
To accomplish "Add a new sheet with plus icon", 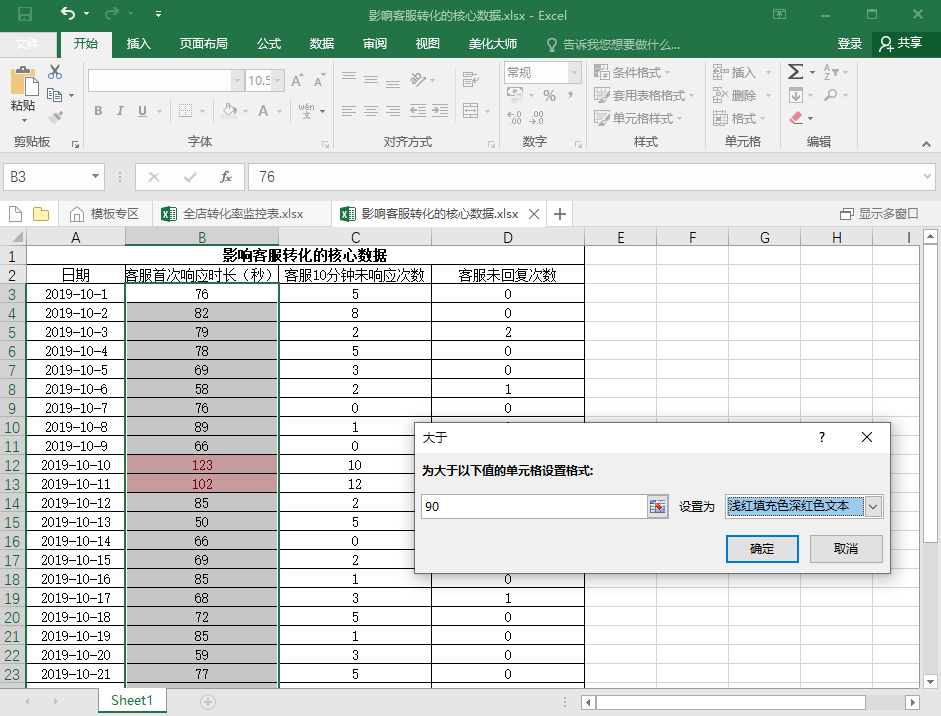I will pyautogui.click(x=208, y=702).
